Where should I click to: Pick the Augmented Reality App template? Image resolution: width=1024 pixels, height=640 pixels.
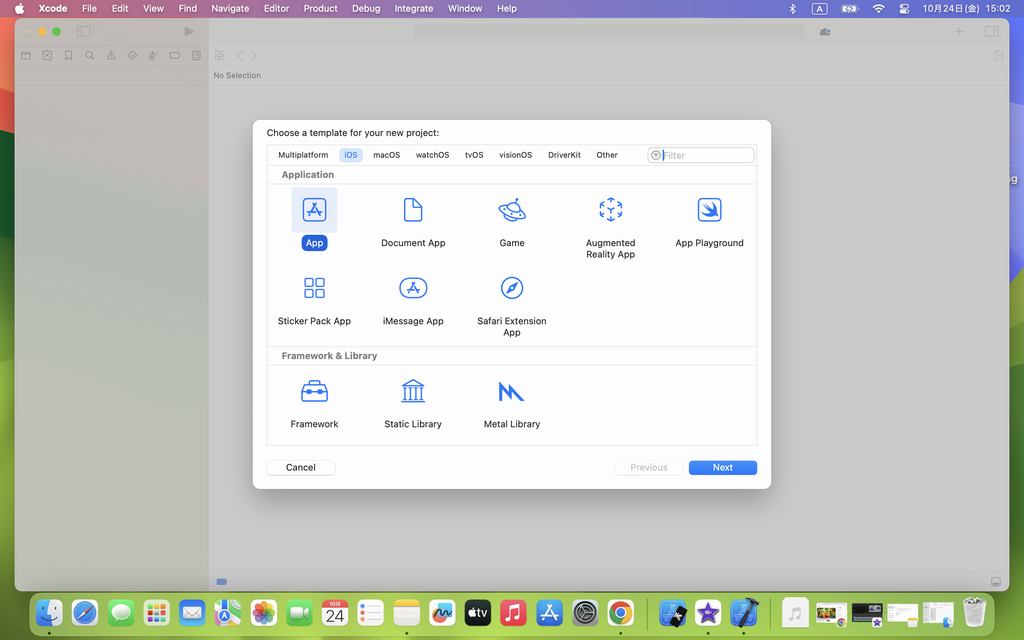coord(610,210)
